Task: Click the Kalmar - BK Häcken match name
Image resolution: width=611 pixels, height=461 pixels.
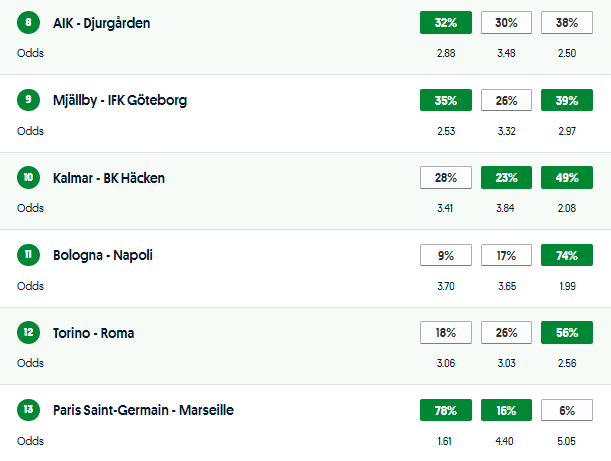Action: pos(109,178)
